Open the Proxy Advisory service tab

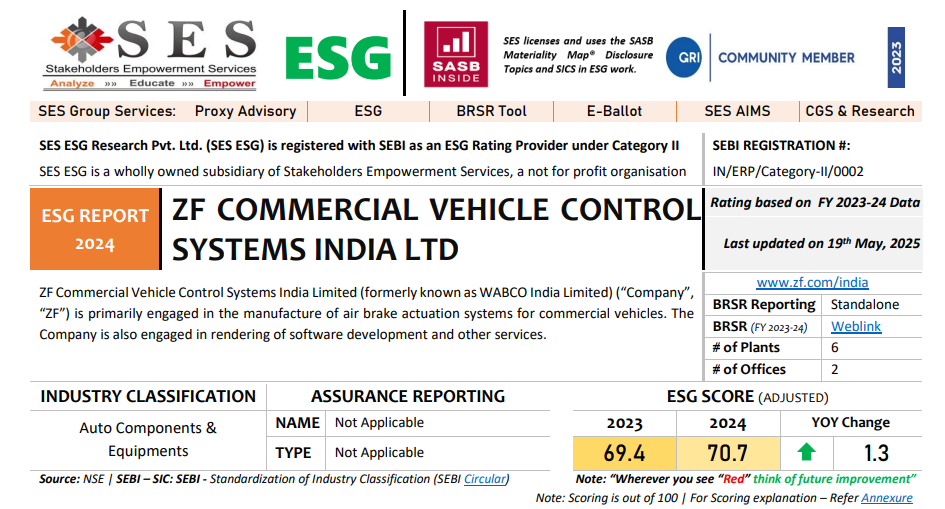click(x=245, y=111)
